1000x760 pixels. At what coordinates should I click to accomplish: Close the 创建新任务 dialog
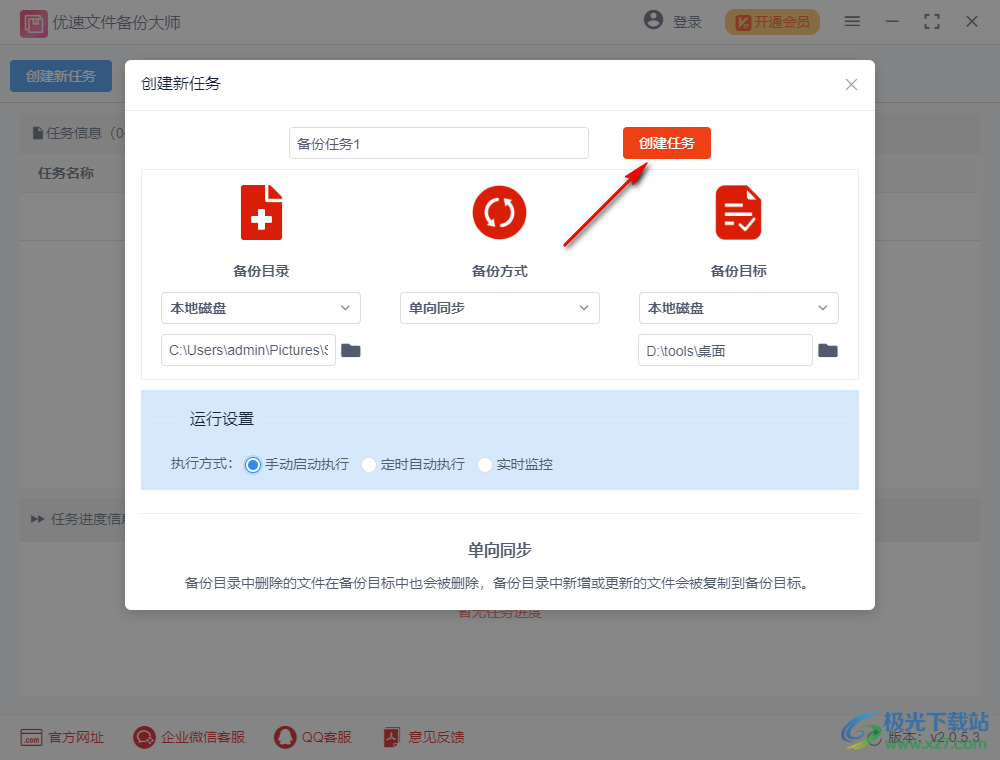[x=851, y=84]
